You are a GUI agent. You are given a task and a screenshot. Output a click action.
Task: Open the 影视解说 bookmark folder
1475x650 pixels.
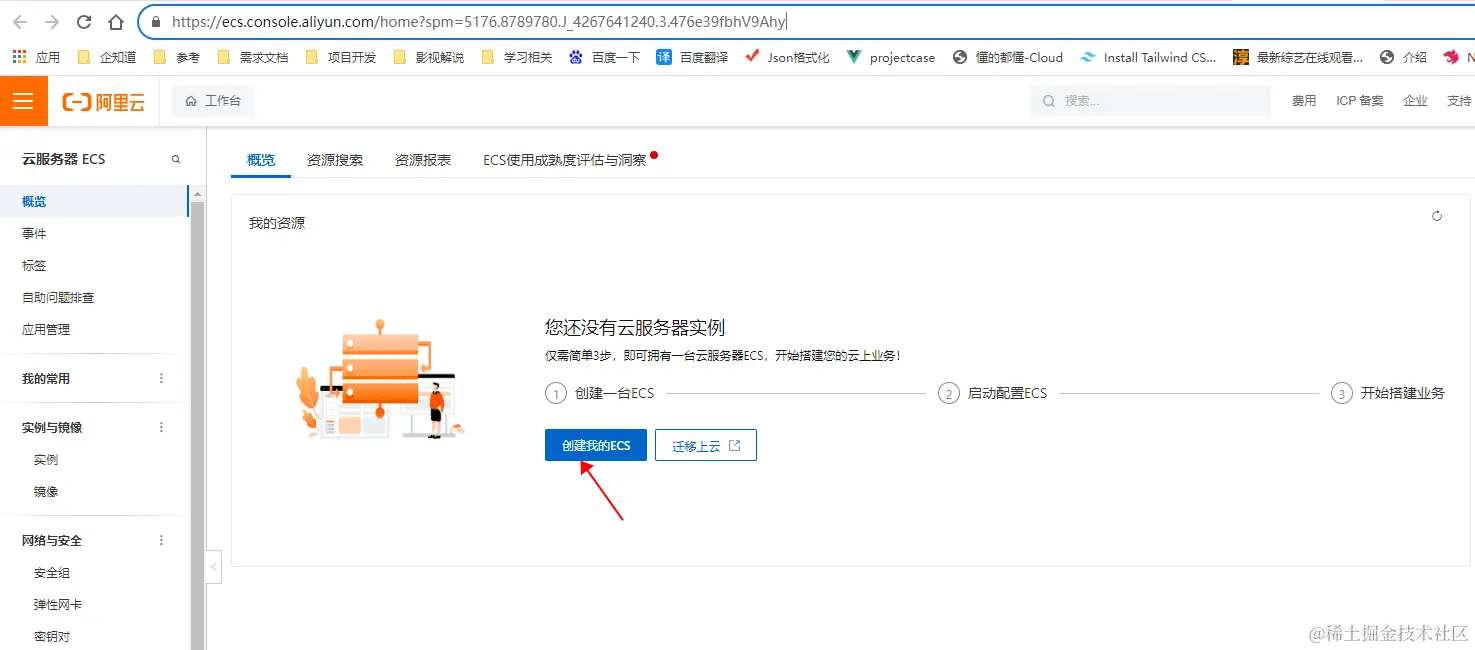429,57
